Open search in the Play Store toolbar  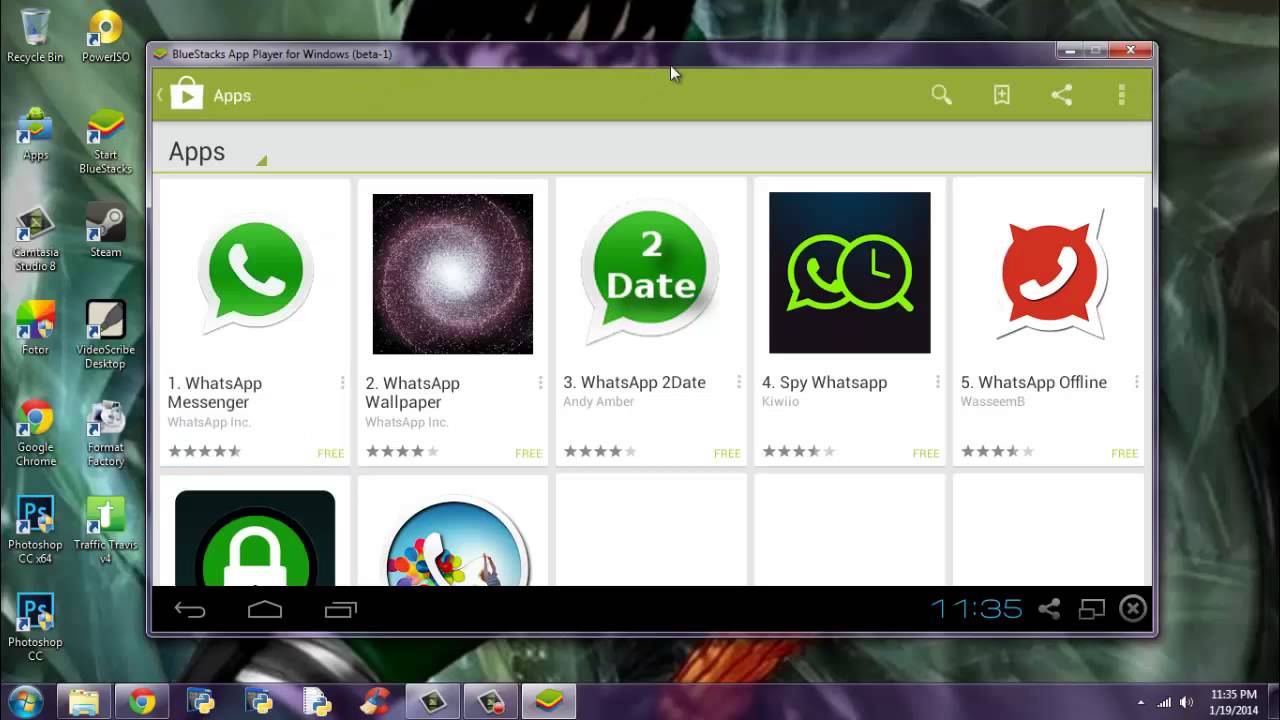(x=941, y=95)
